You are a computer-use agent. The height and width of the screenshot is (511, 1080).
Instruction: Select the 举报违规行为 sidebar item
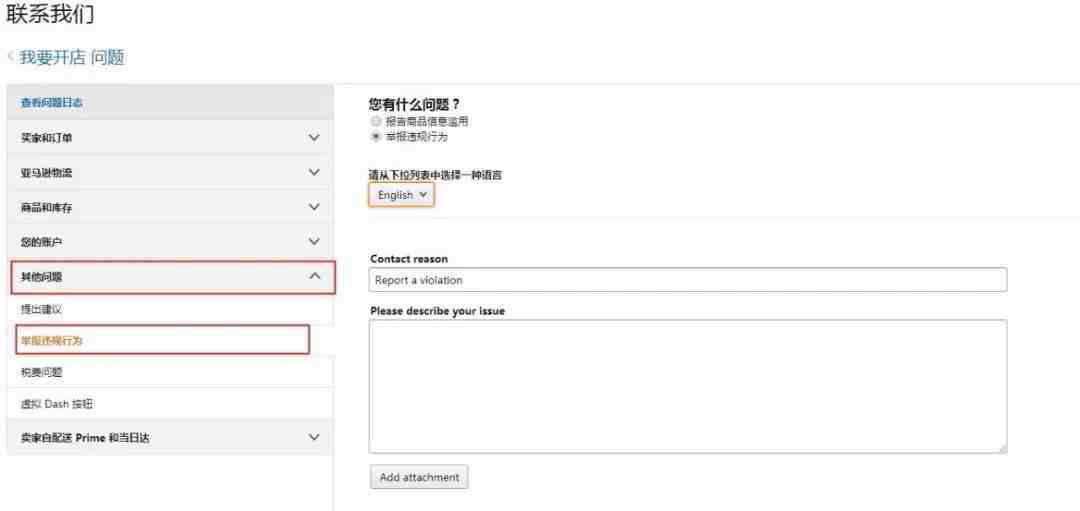click(x=52, y=341)
